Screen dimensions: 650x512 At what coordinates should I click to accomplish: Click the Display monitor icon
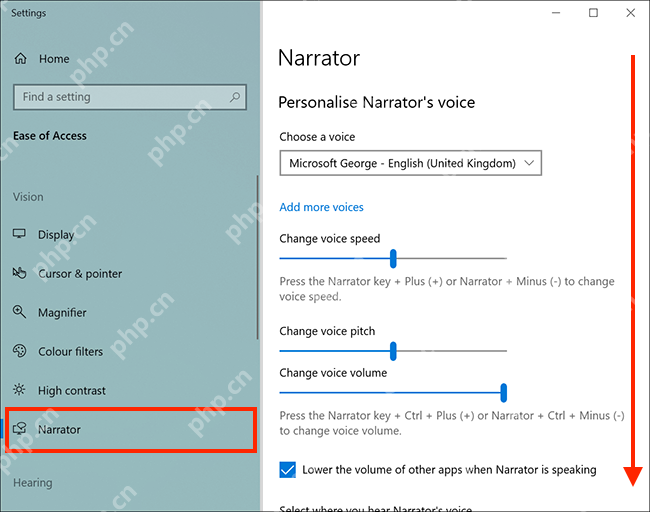click(19, 234)
